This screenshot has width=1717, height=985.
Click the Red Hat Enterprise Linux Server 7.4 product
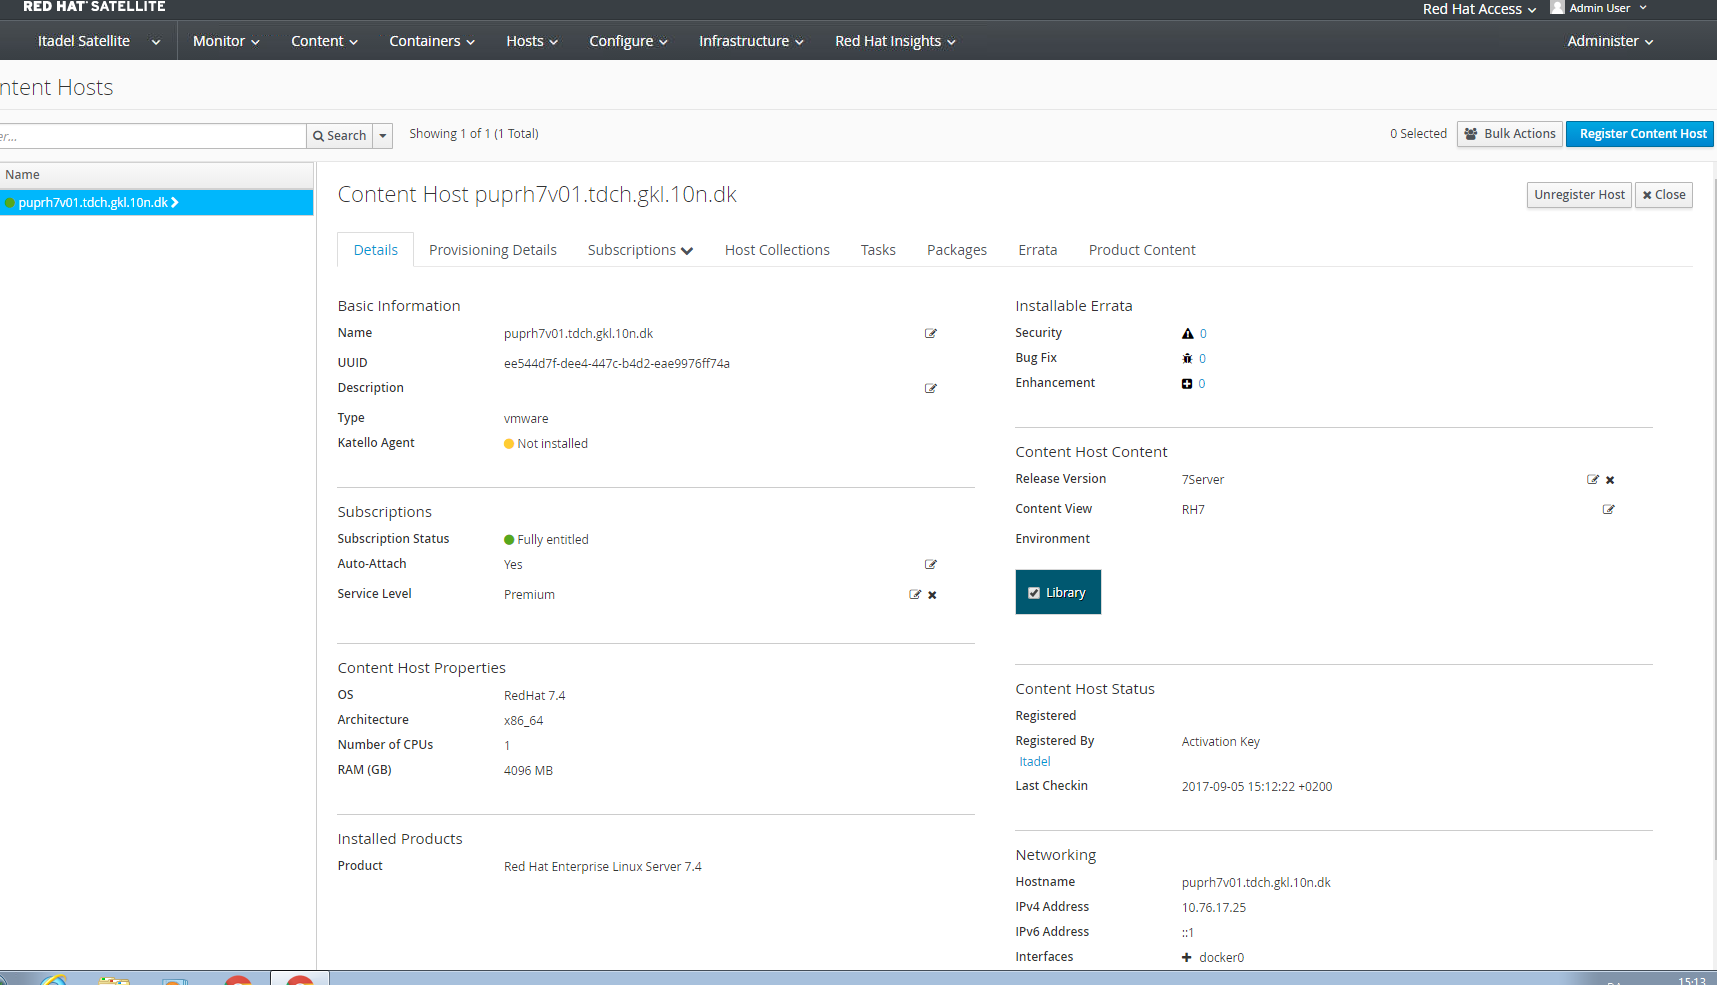tap(603, 867)
